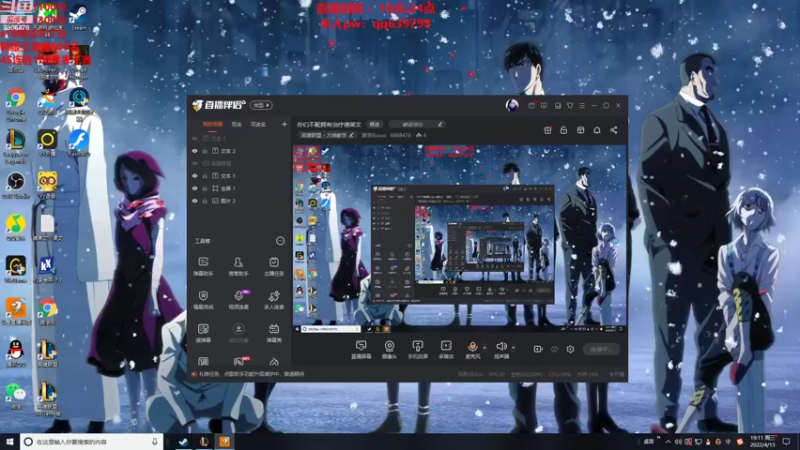Toggle visibility of layer 文本 1
Screen dimensions: 800x450
tap(194, 176)
